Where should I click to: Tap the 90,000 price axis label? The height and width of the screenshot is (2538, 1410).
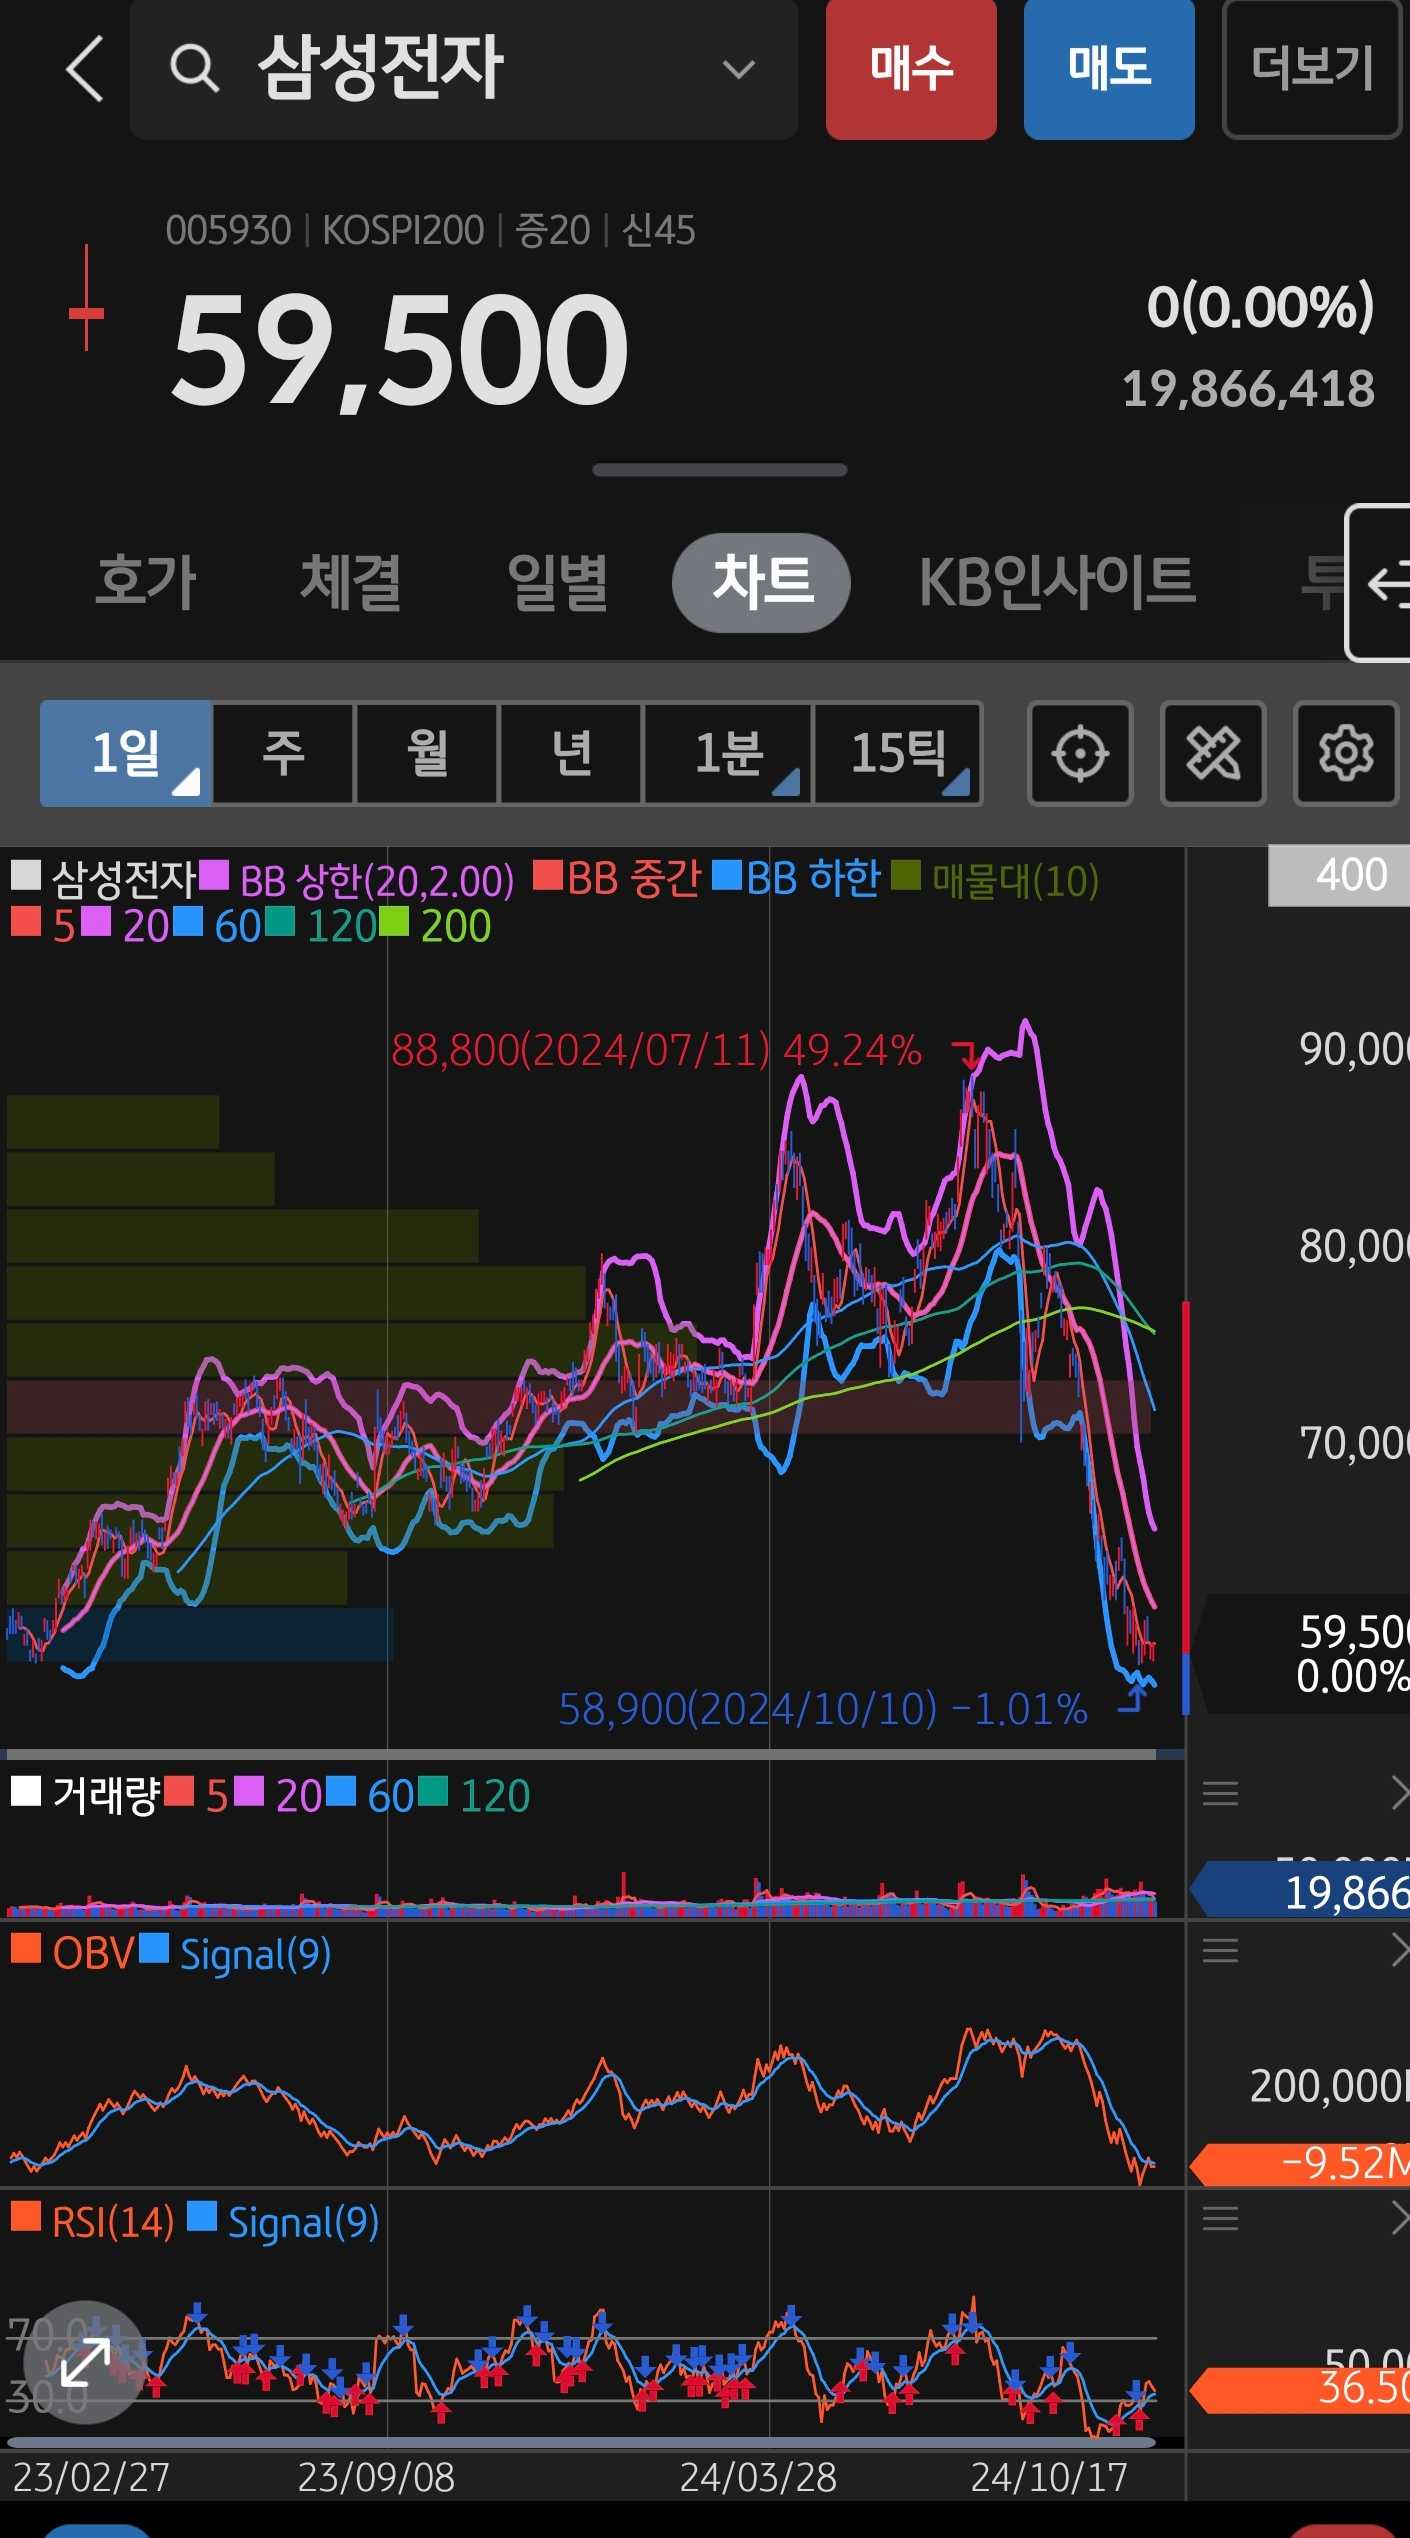(1354, 1049)
